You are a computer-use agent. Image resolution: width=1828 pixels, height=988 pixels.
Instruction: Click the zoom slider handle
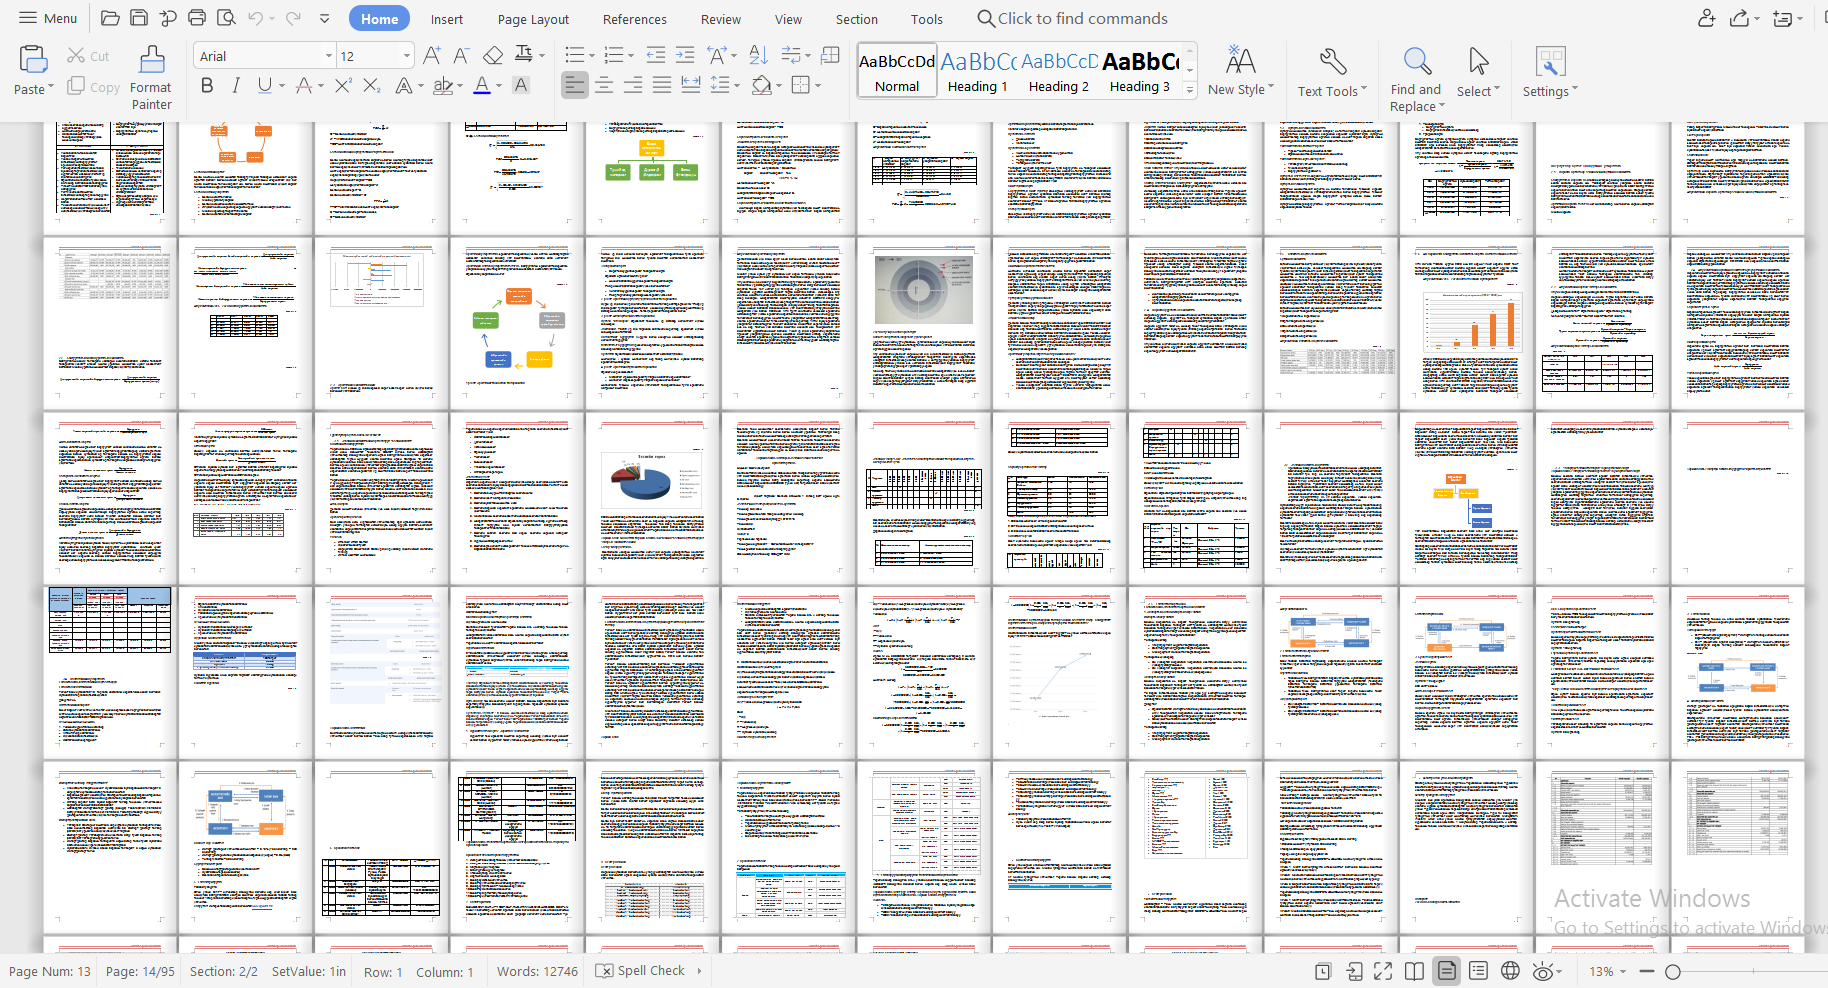(1672, 971)
